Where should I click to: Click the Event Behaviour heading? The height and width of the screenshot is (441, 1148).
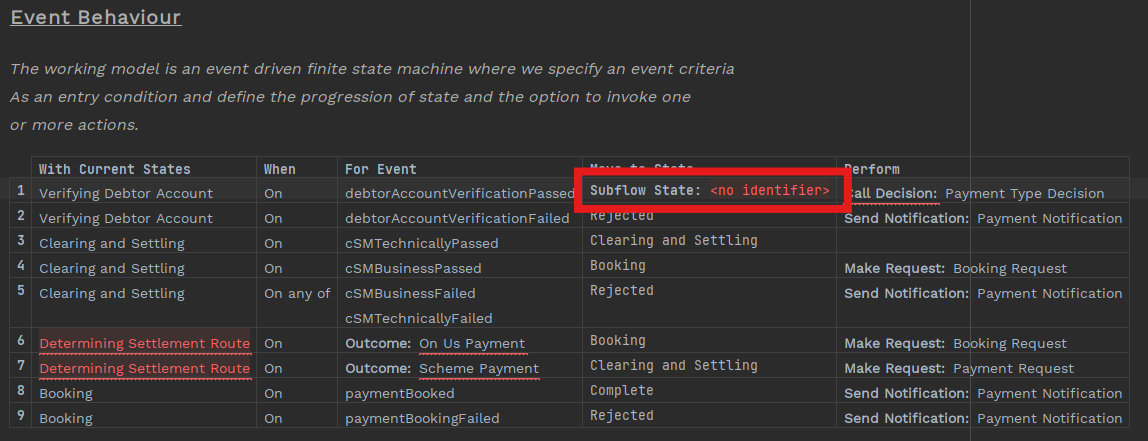click(95, 18)
